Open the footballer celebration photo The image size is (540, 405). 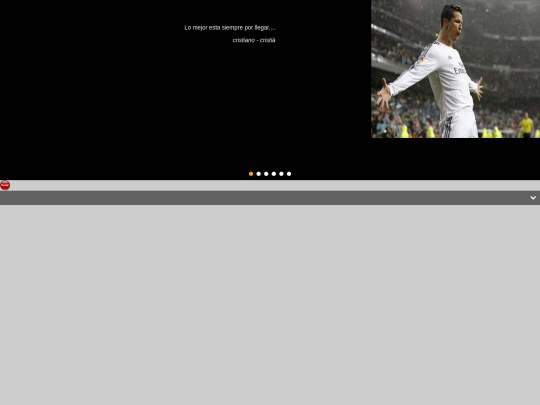(455, 69)
